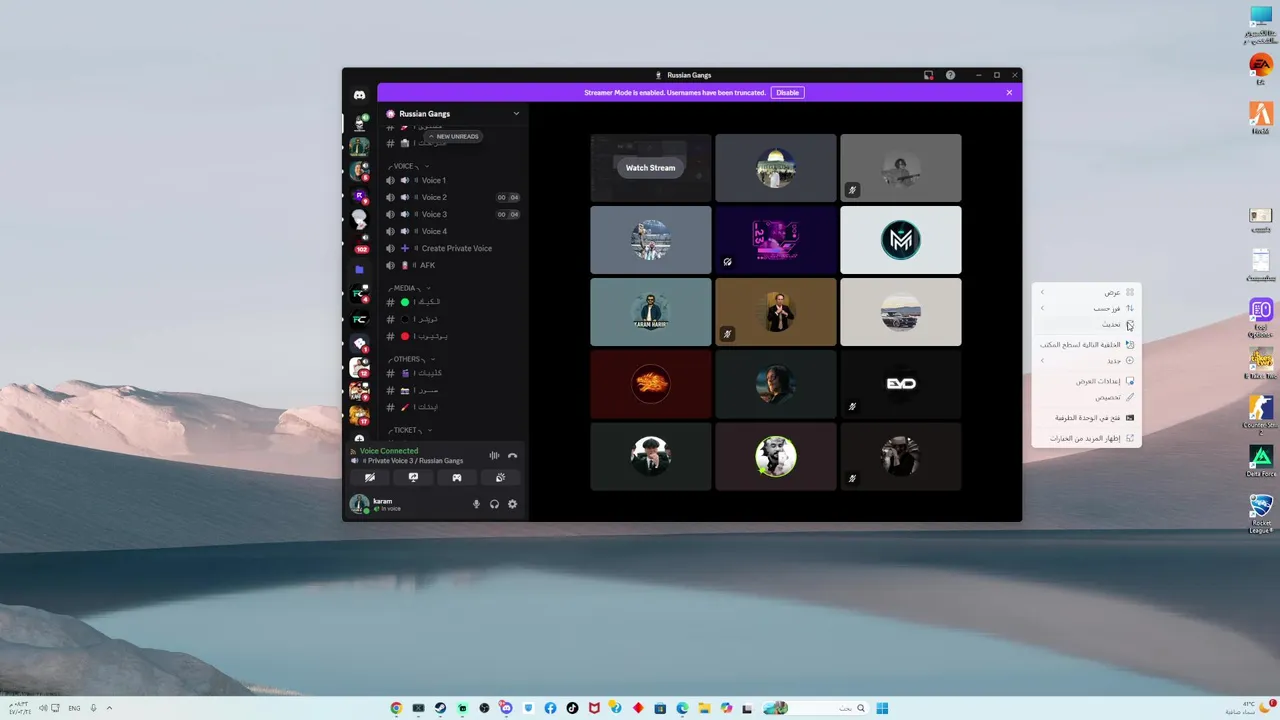Start an activity with the game controller icon
This screenshot has height=720, width=1280.
457,478
